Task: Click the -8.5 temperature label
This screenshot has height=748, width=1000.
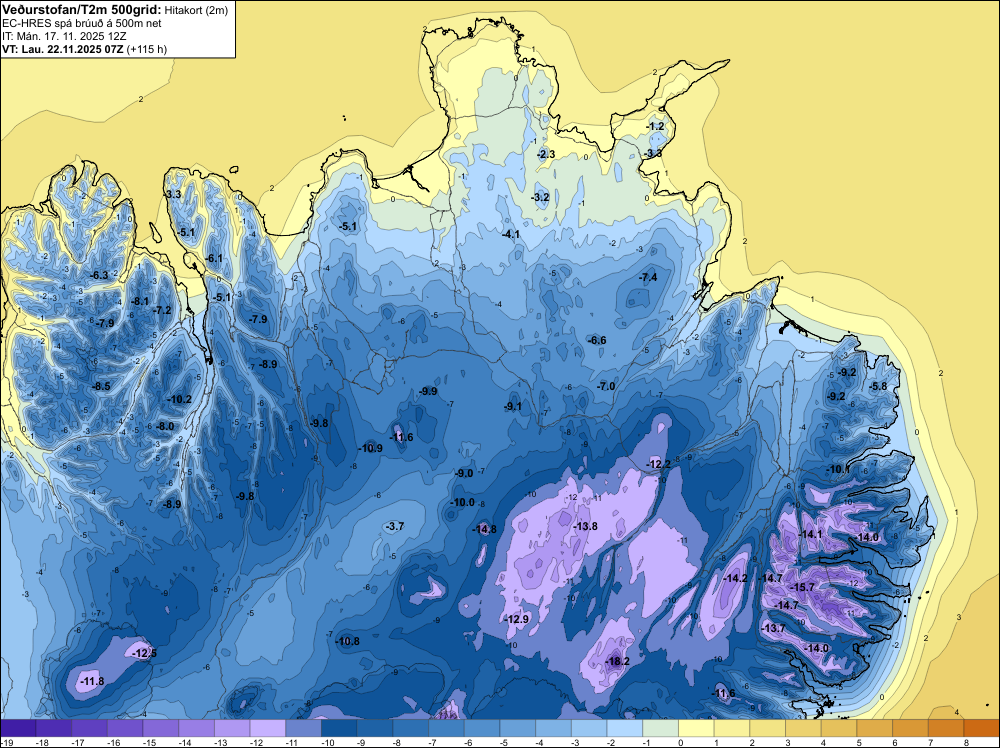Action: [x=101, y=386]
